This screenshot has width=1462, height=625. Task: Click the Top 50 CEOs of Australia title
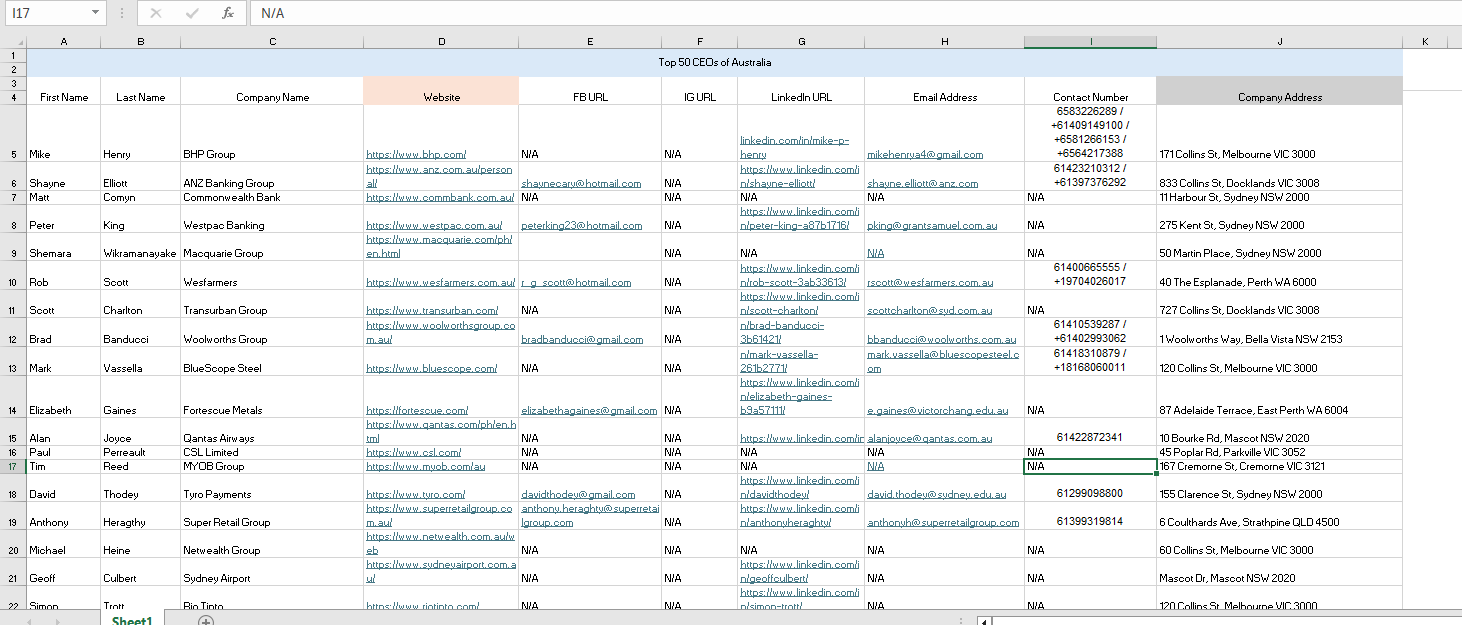tap(714, 62)
